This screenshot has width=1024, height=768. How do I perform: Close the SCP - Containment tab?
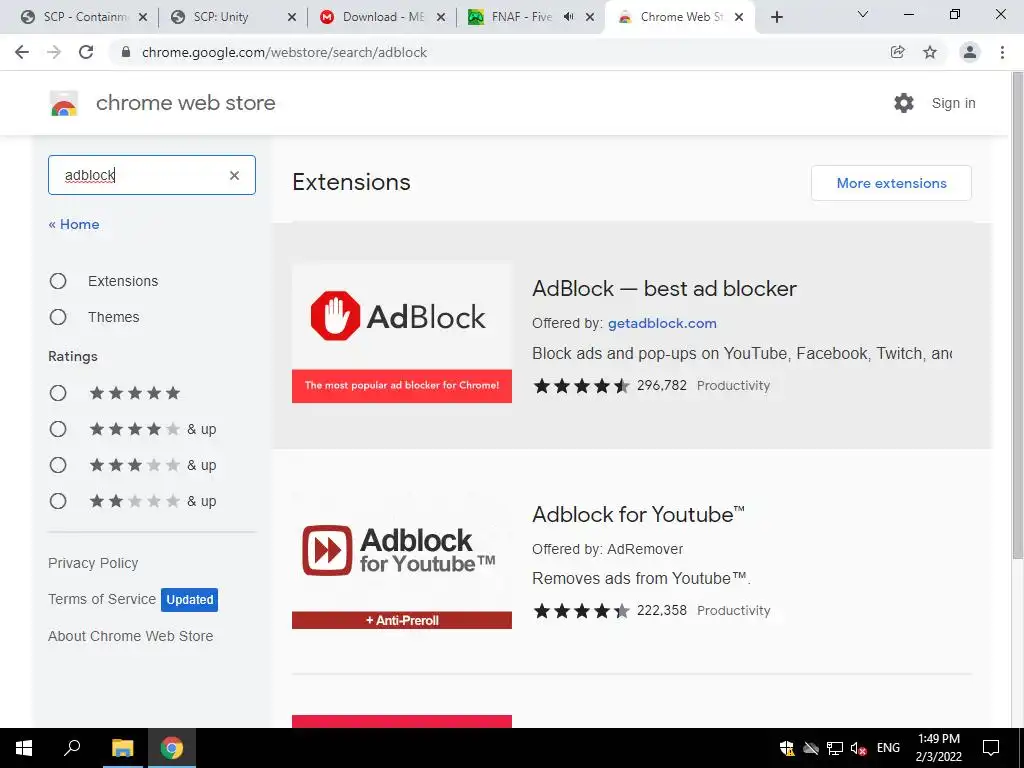143,17
